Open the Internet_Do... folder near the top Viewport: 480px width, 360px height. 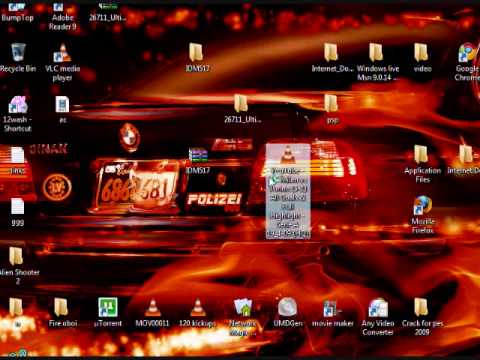tap(332, 57)
